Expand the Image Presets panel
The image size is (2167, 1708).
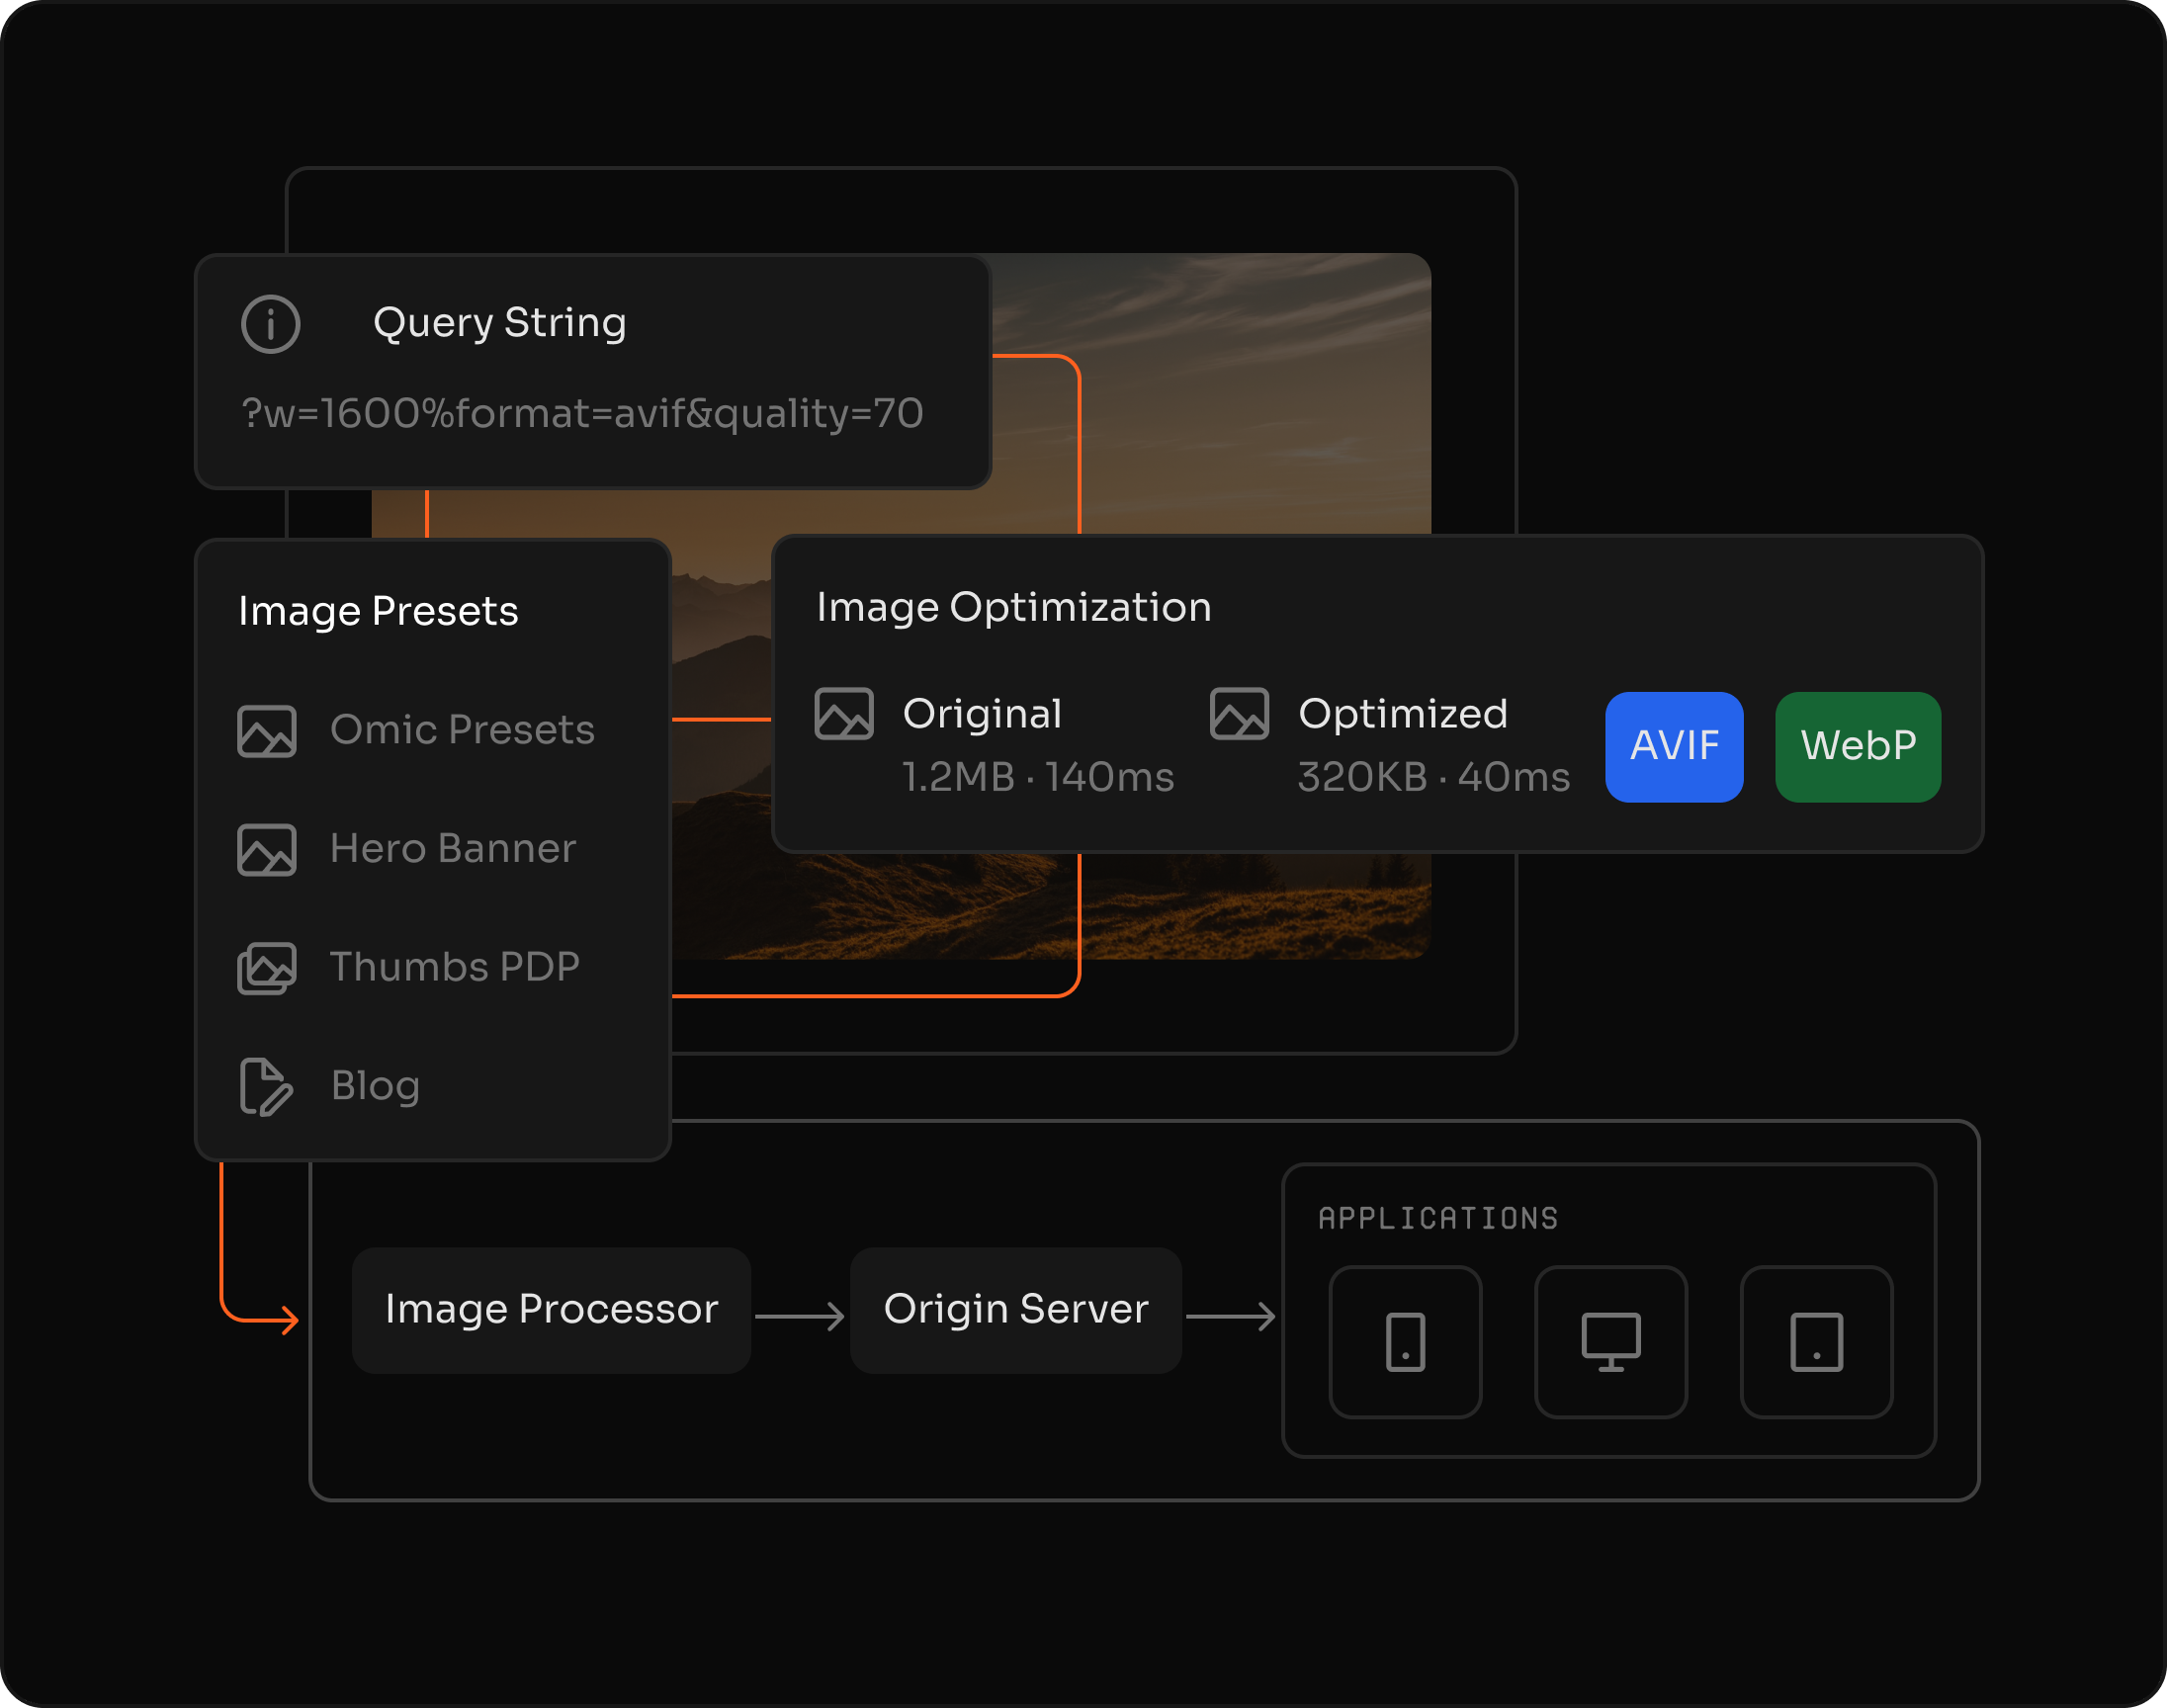pyautogui.click(x=378, y=611)
